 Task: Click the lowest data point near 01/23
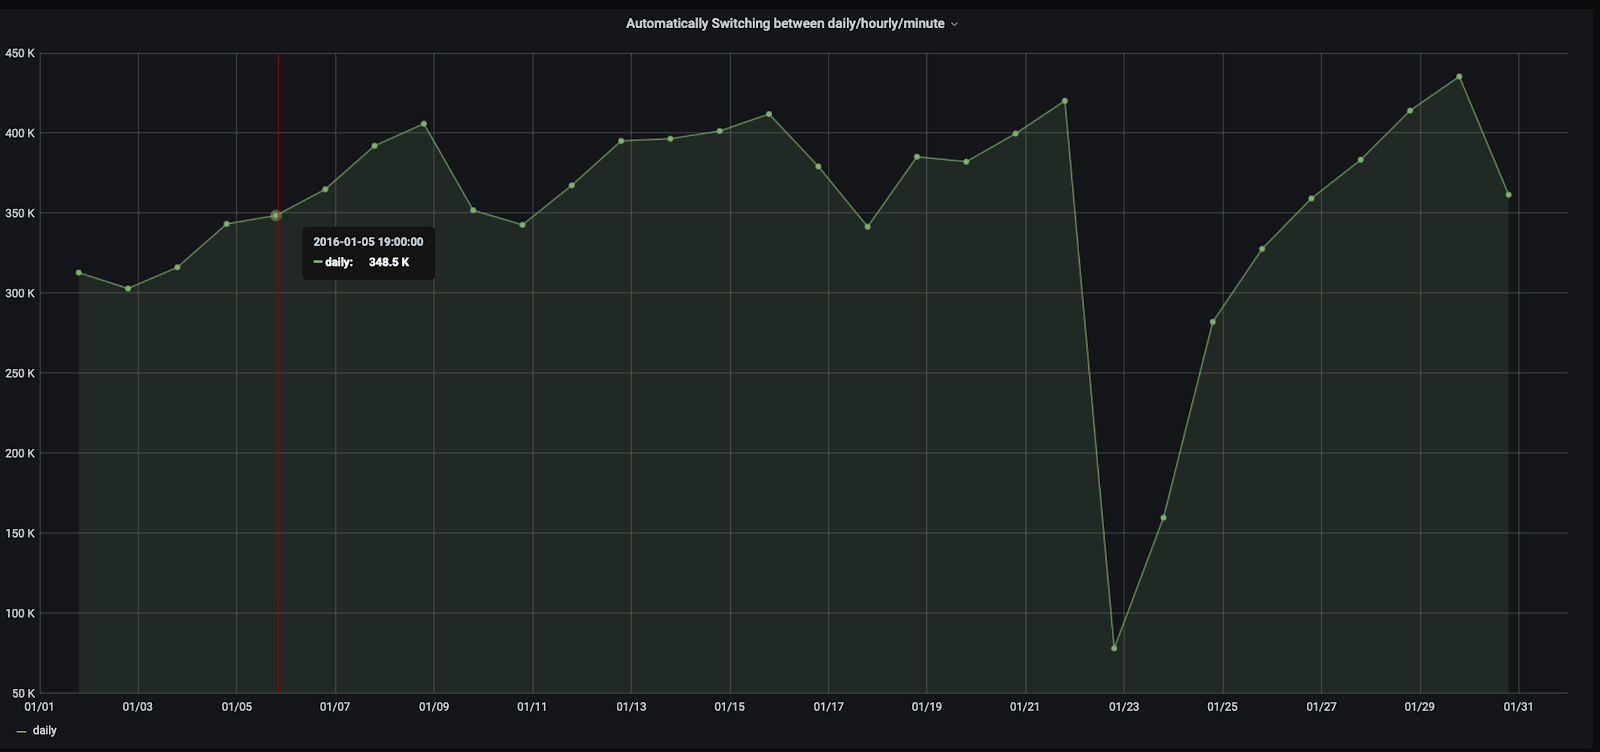tap(1114, 648)
